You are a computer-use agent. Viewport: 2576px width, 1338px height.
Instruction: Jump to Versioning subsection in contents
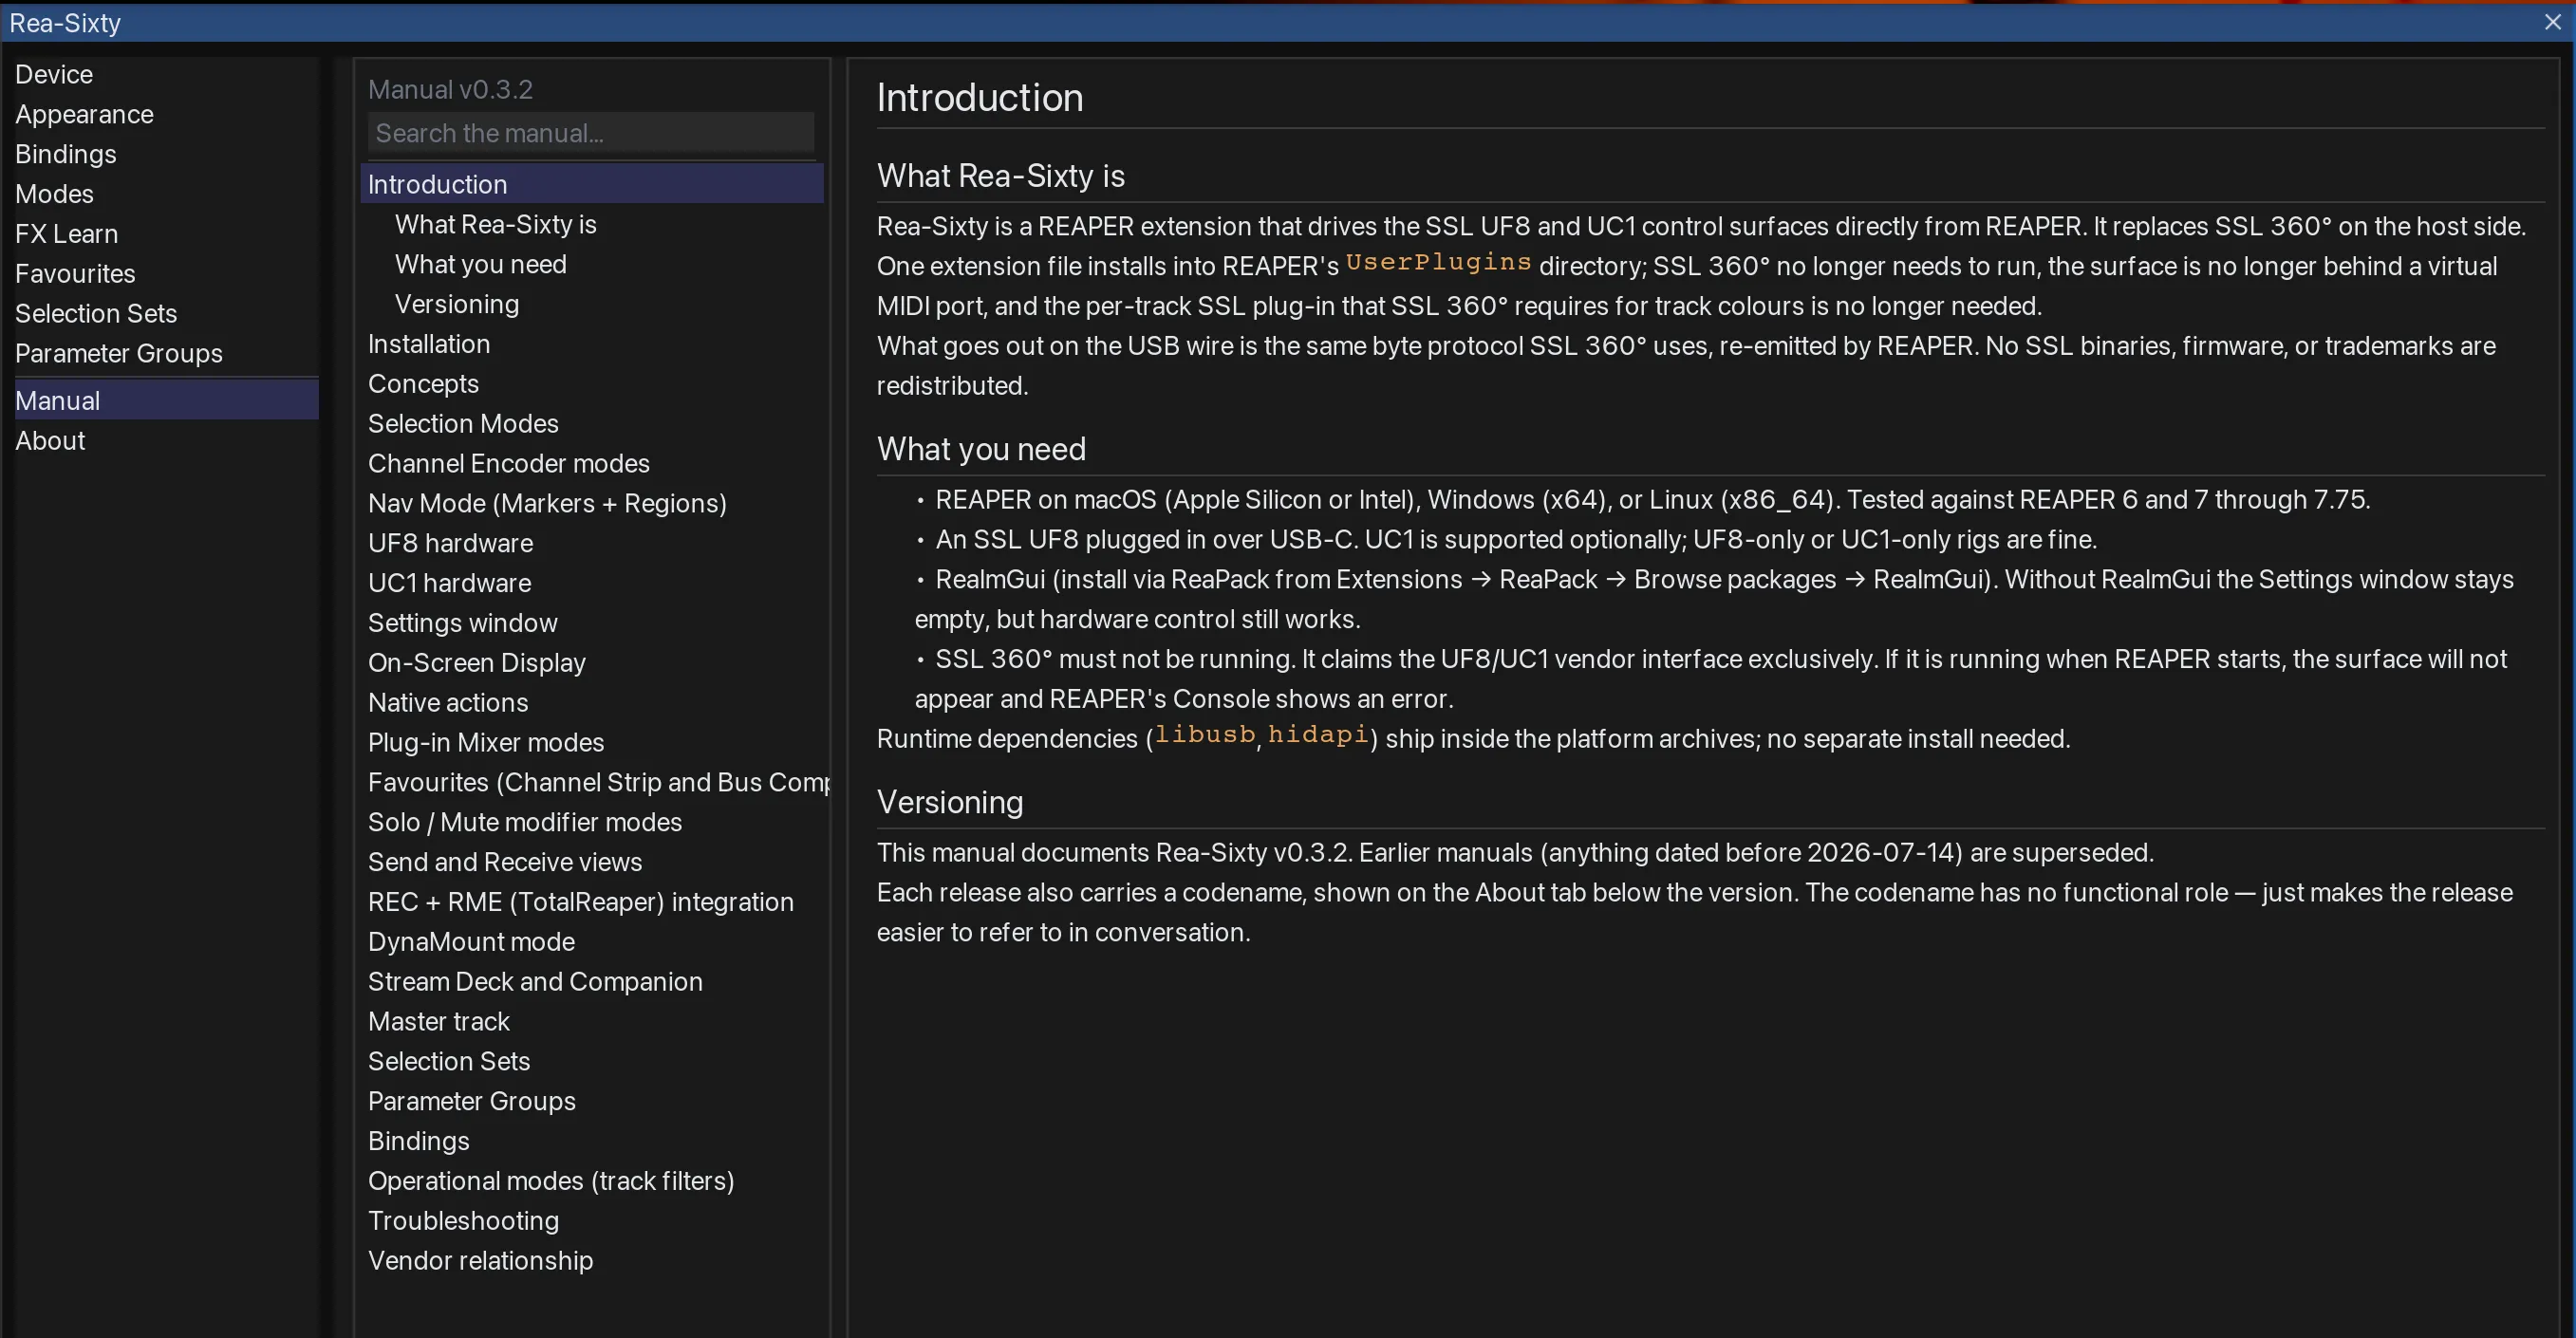(x=456, y=304)
